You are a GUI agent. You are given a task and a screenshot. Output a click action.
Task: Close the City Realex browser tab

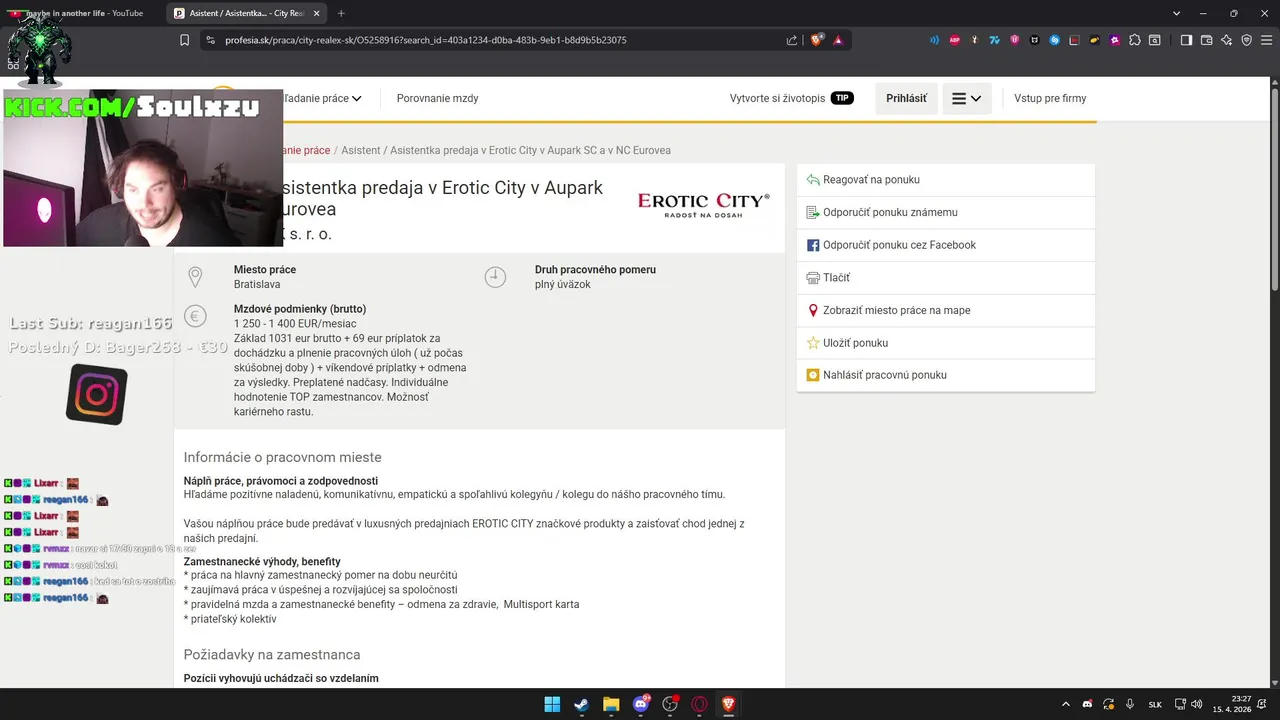click(316, 13)
